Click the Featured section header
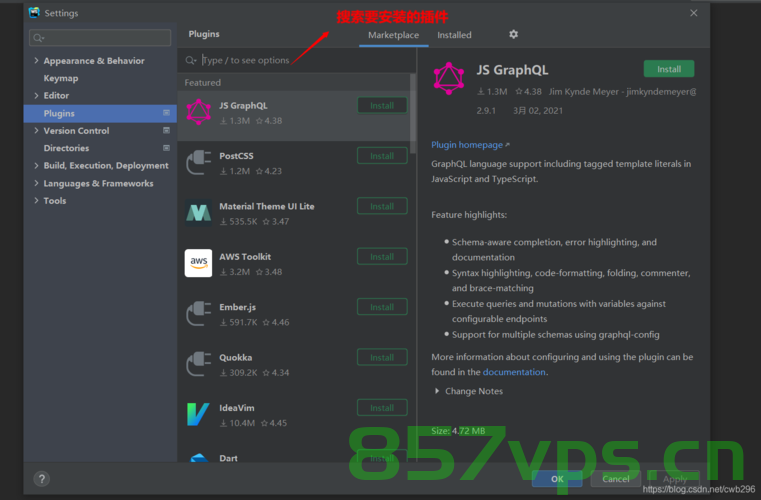761x500 pixels. [x=202, y=83]
